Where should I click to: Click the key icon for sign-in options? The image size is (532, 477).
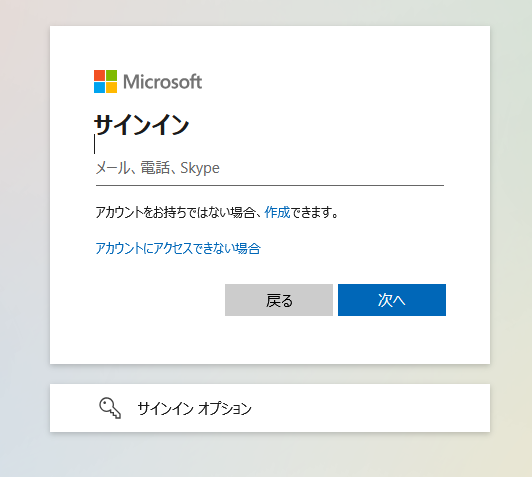[x=110, y=408]
